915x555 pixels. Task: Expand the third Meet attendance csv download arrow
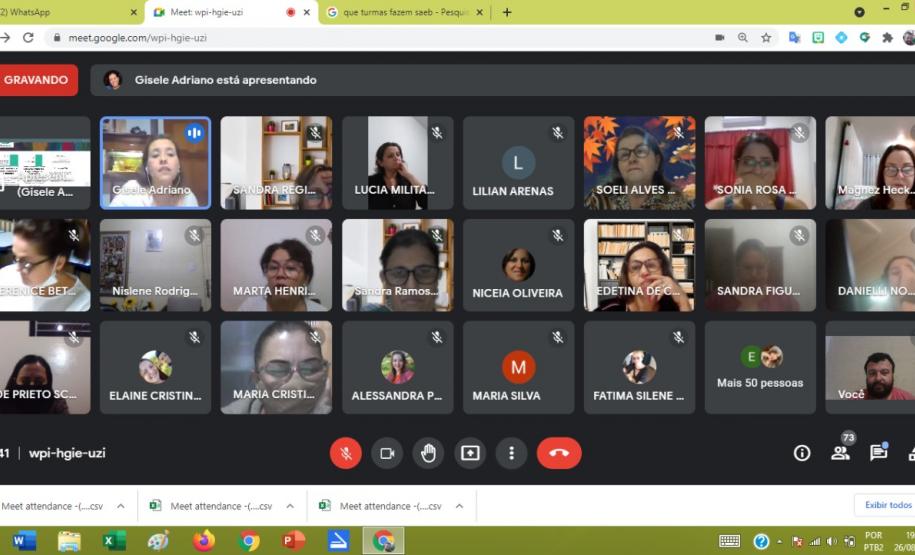(x=459, y=506)
